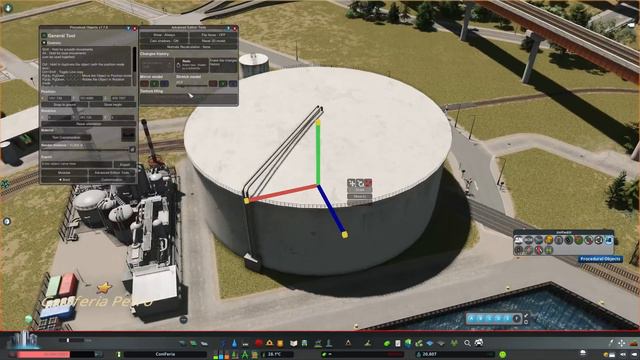Toggle Cast shadows: On setting
640x360 pixels.
[164, 41]
